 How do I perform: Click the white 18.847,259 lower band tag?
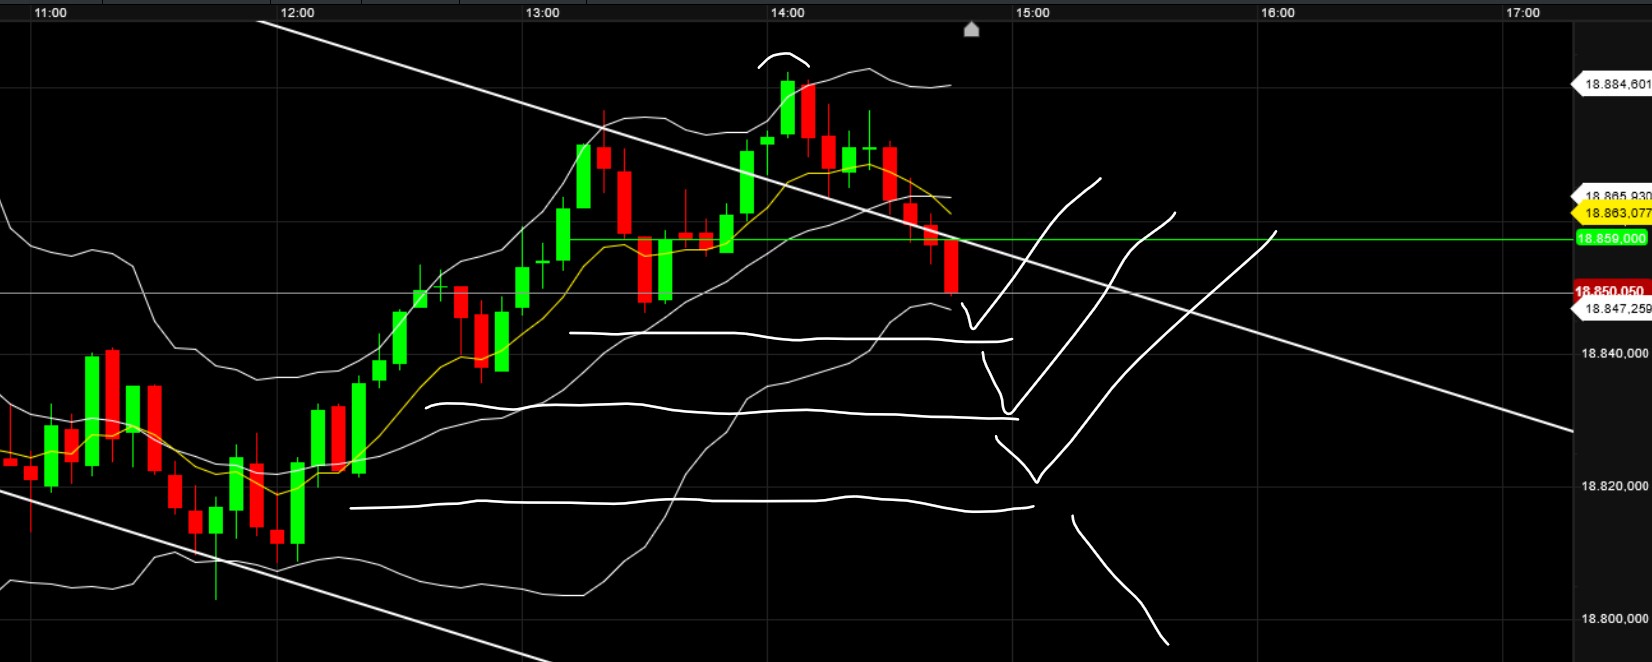[x=1612, y=309]
